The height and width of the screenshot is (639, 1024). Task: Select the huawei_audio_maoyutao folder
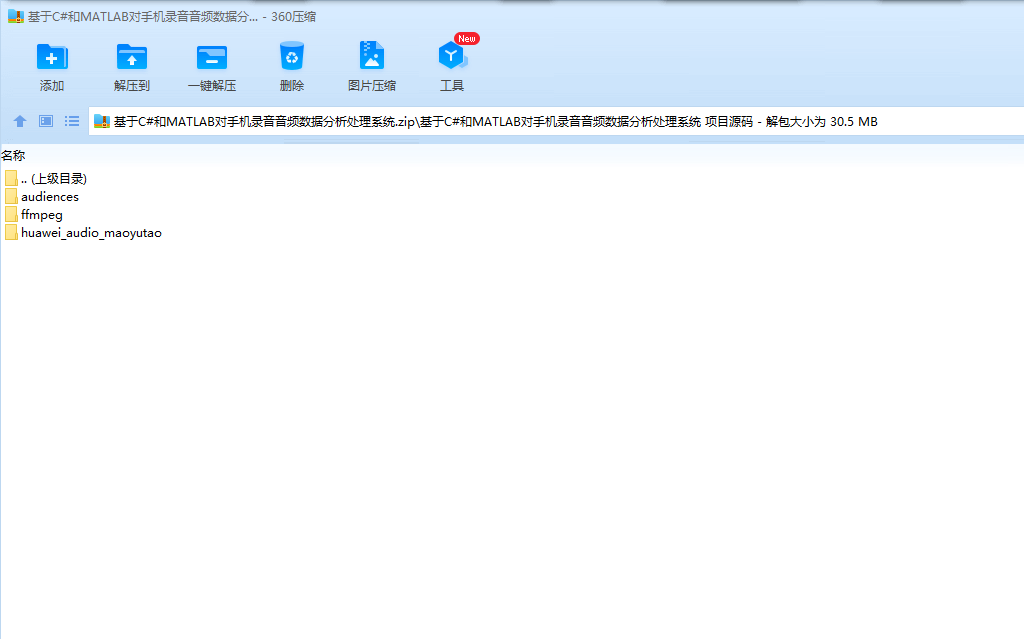pos(91,233)
